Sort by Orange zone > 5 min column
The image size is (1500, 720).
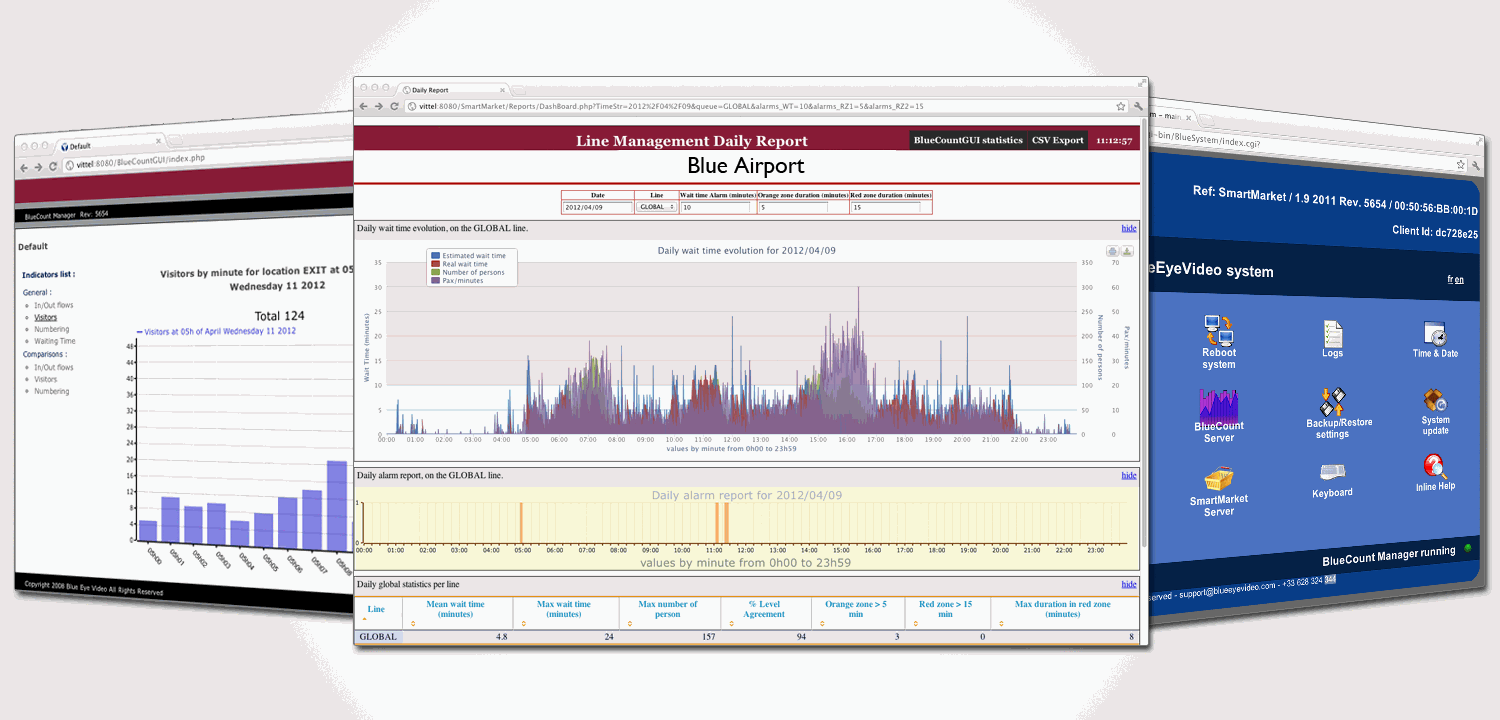(x=860, y=613)
